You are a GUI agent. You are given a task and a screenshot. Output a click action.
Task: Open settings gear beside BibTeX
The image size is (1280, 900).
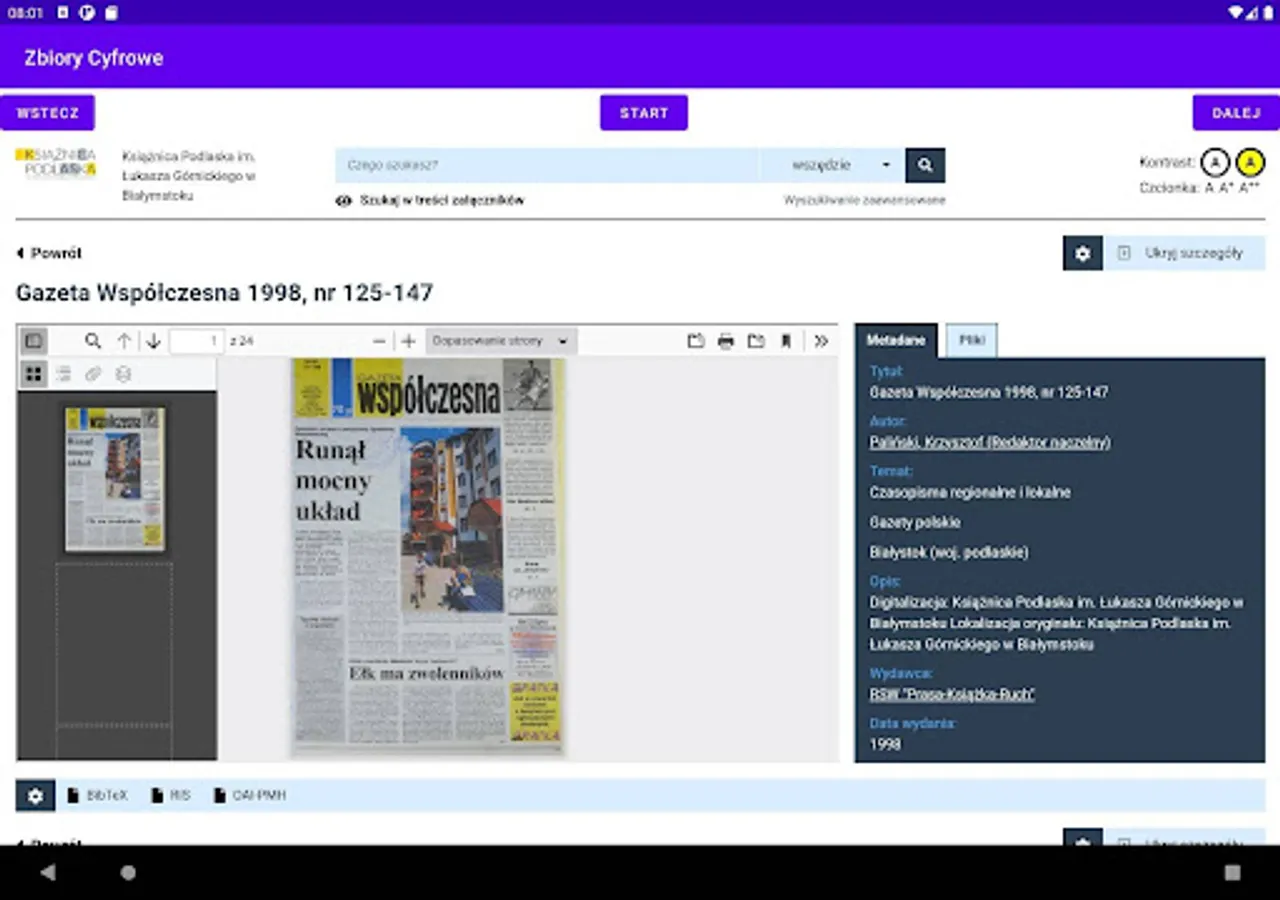pyautogui.click(x=35, y=796)
